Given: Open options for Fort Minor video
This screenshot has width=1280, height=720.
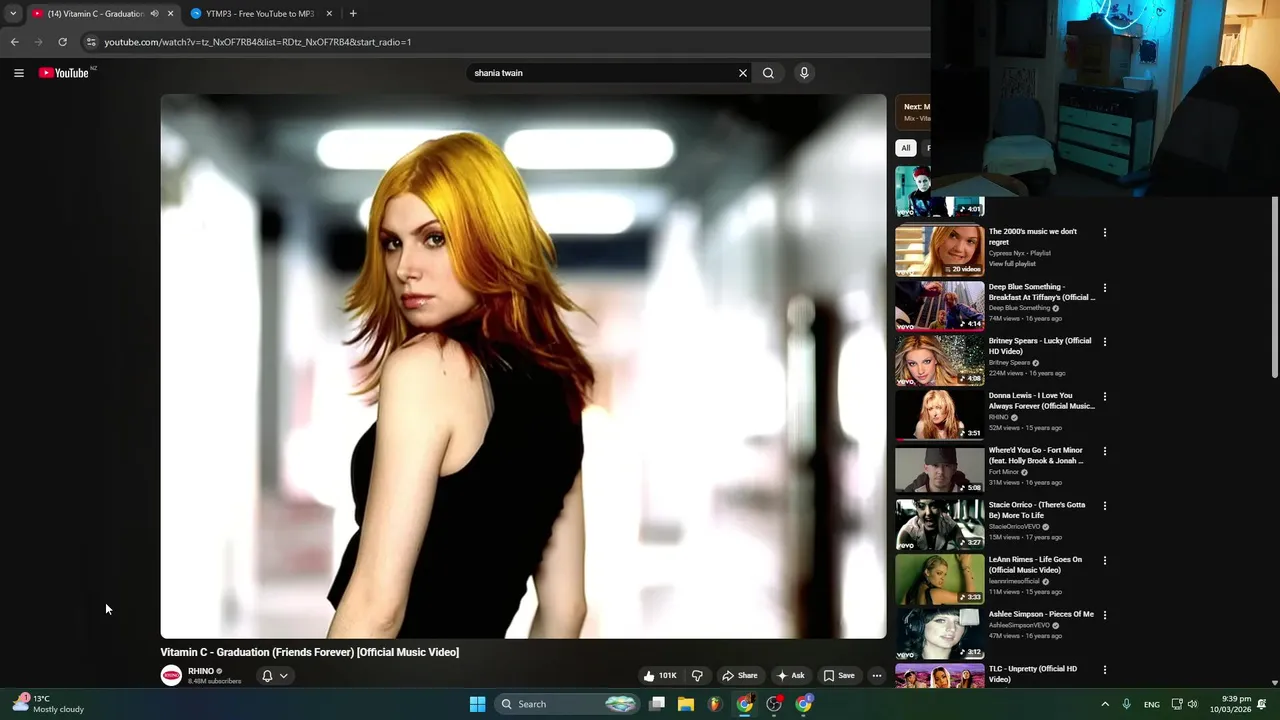Looking at the screenshot, I should pos(1105,451).
